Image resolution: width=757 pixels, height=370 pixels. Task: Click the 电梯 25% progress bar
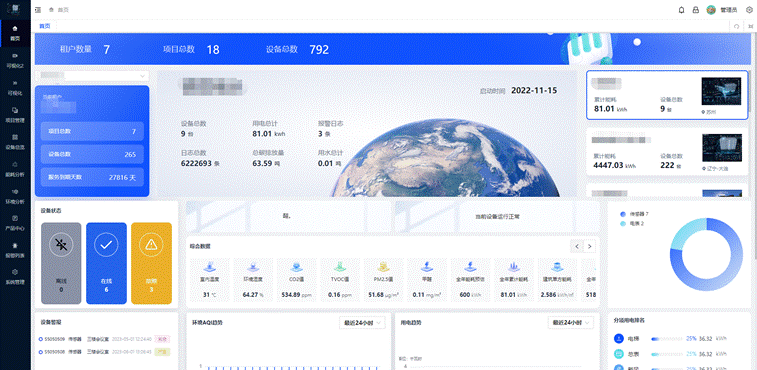(666, 339)
